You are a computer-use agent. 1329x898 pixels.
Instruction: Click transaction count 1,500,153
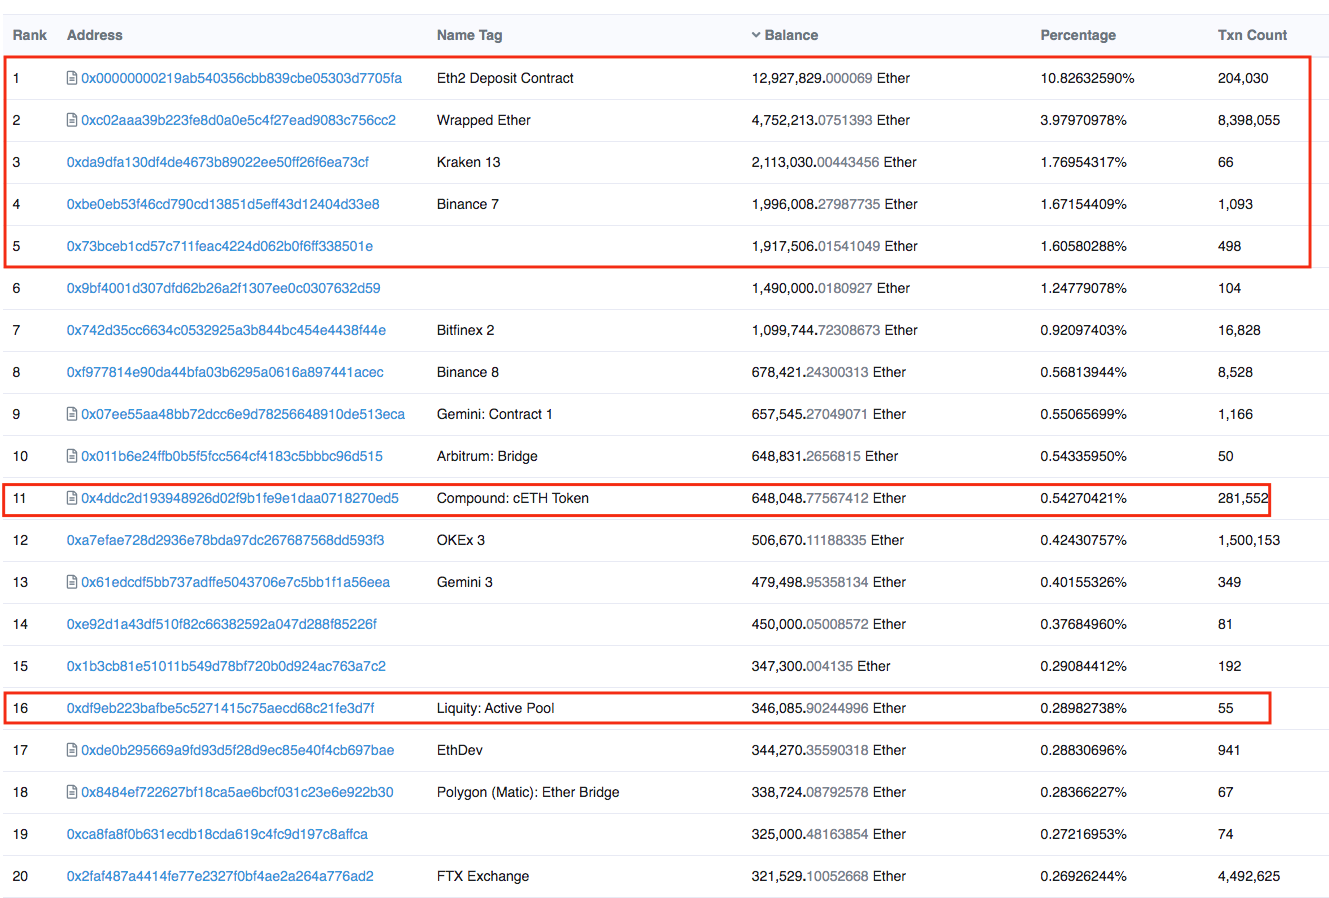coord(1249,540)
